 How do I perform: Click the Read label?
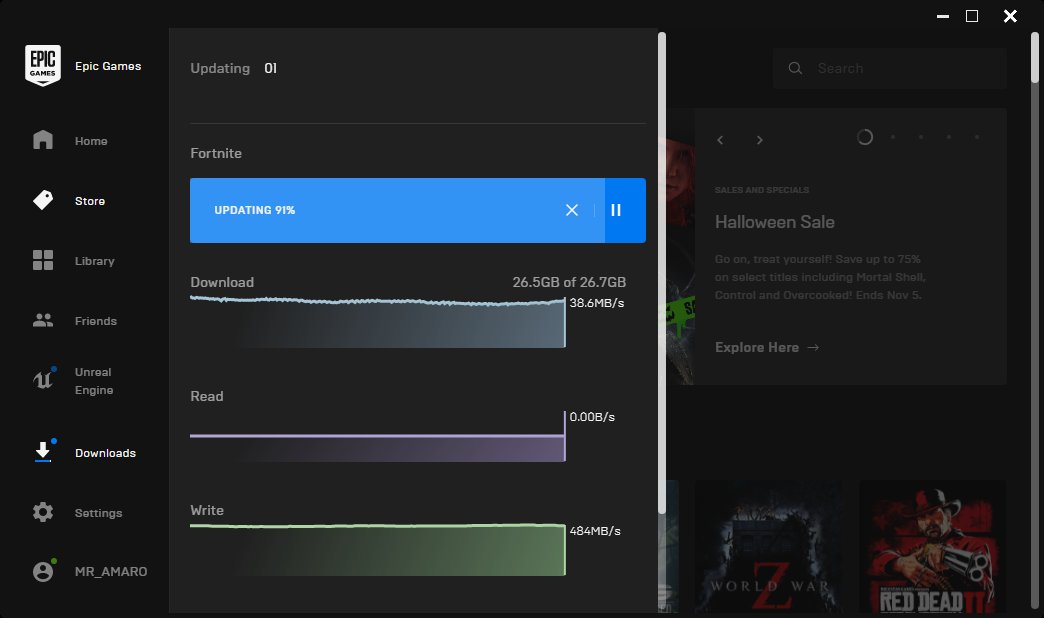click(x=206, y=396)
